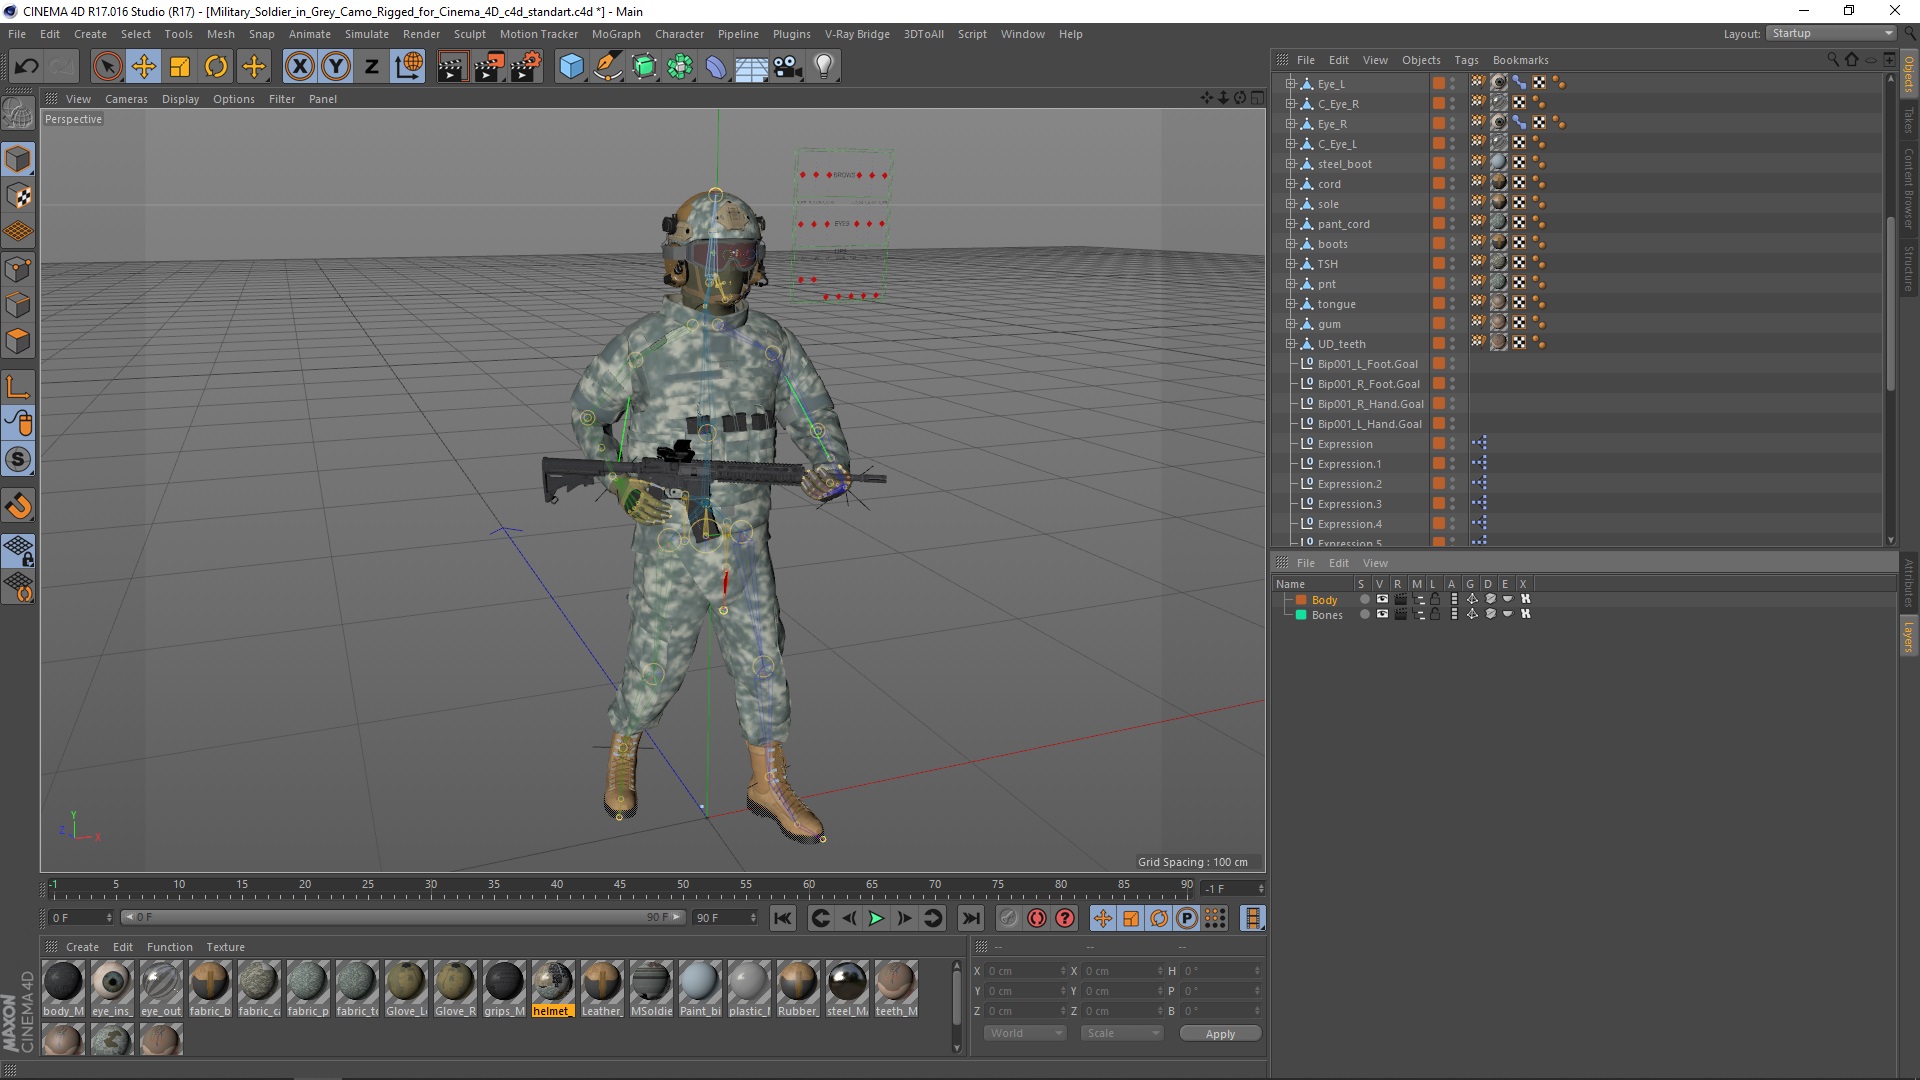Click the Enable Axis icon
The height and width of the screenshot is (1080, 1920).
18,388
